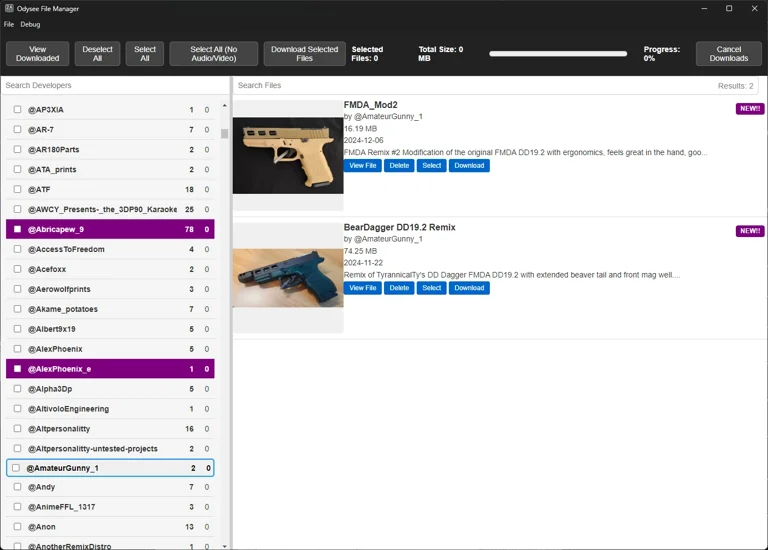Tick the @Abricapew_9 checkbox
This screenshot has width=768, height=550.
click(x=17, y=229)
